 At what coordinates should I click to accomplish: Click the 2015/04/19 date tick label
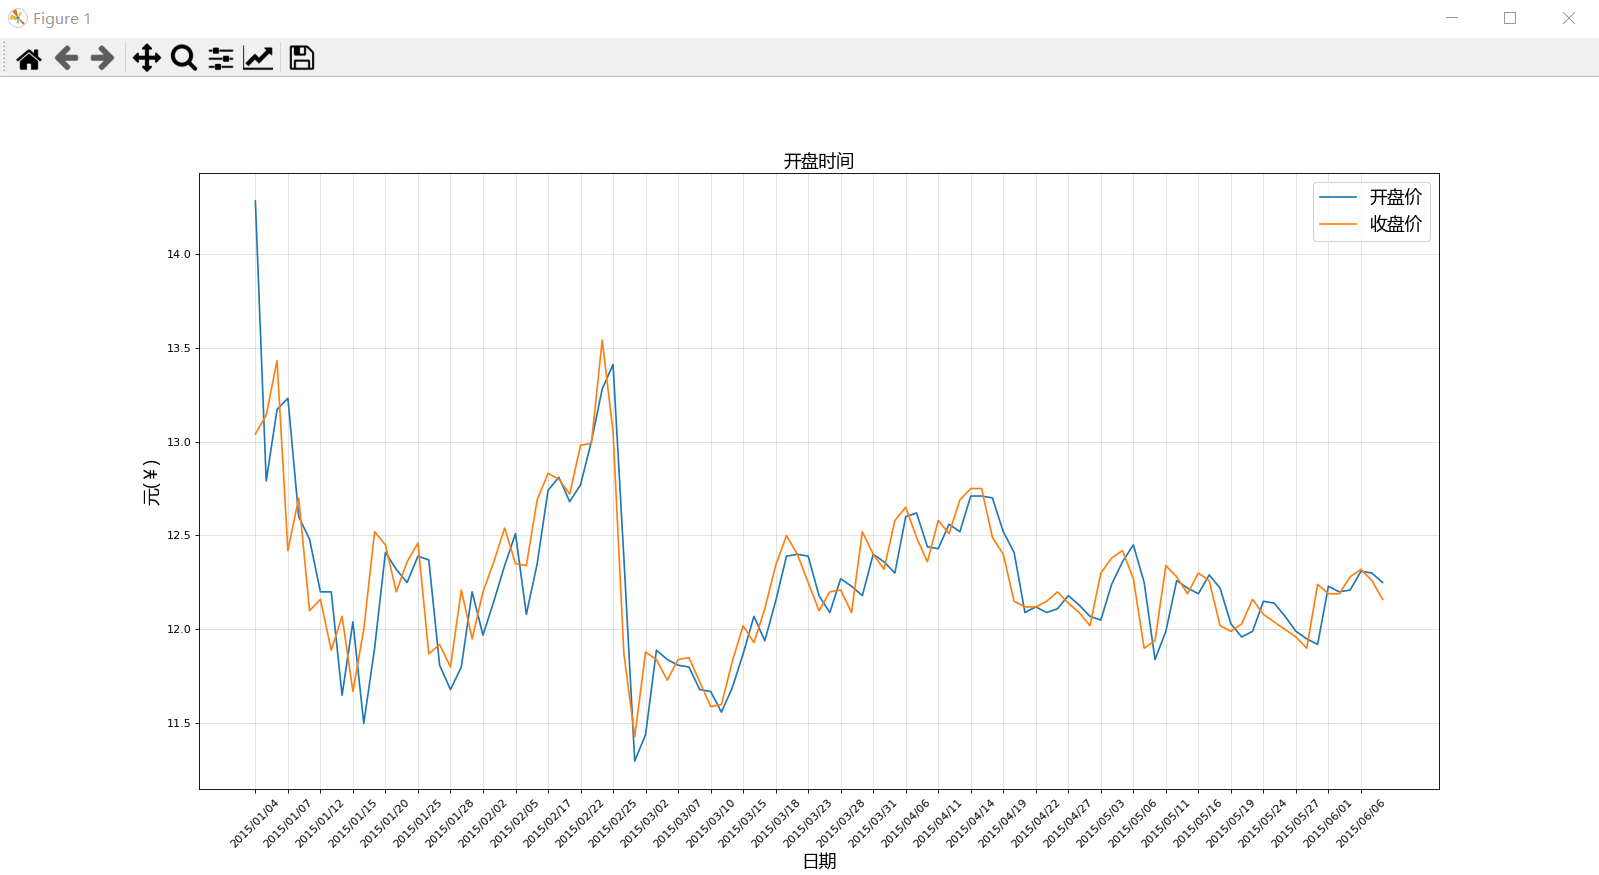1002,824
